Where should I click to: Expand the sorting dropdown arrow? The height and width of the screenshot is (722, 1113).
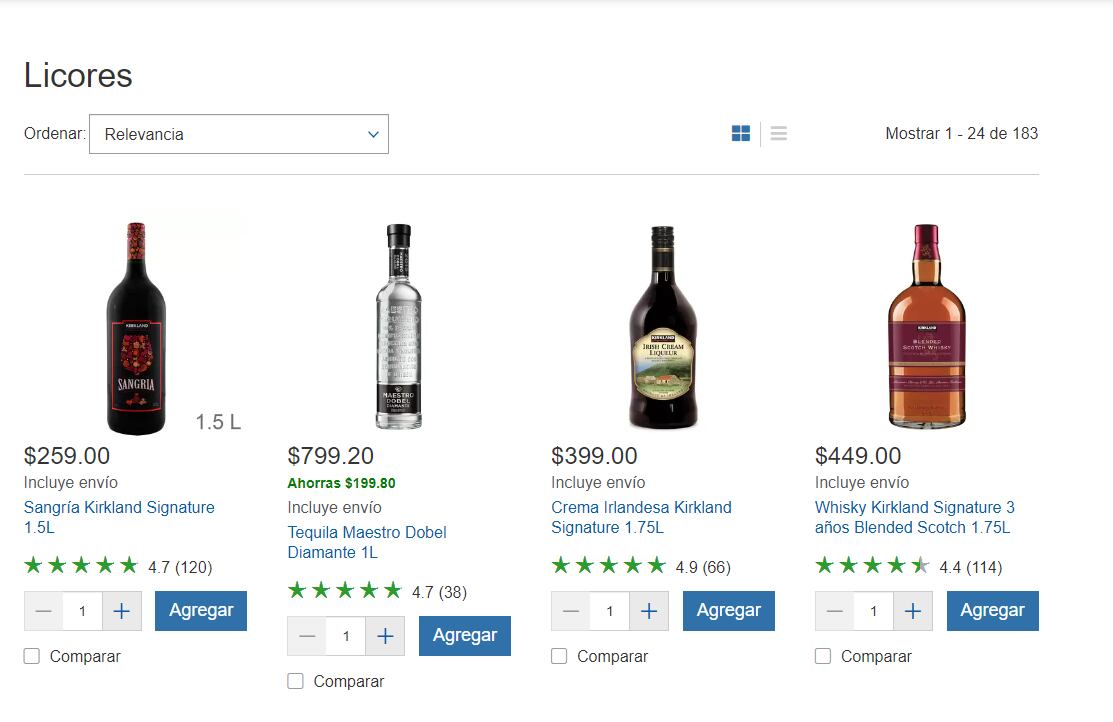pyautogui.click(x=372, y=133)
